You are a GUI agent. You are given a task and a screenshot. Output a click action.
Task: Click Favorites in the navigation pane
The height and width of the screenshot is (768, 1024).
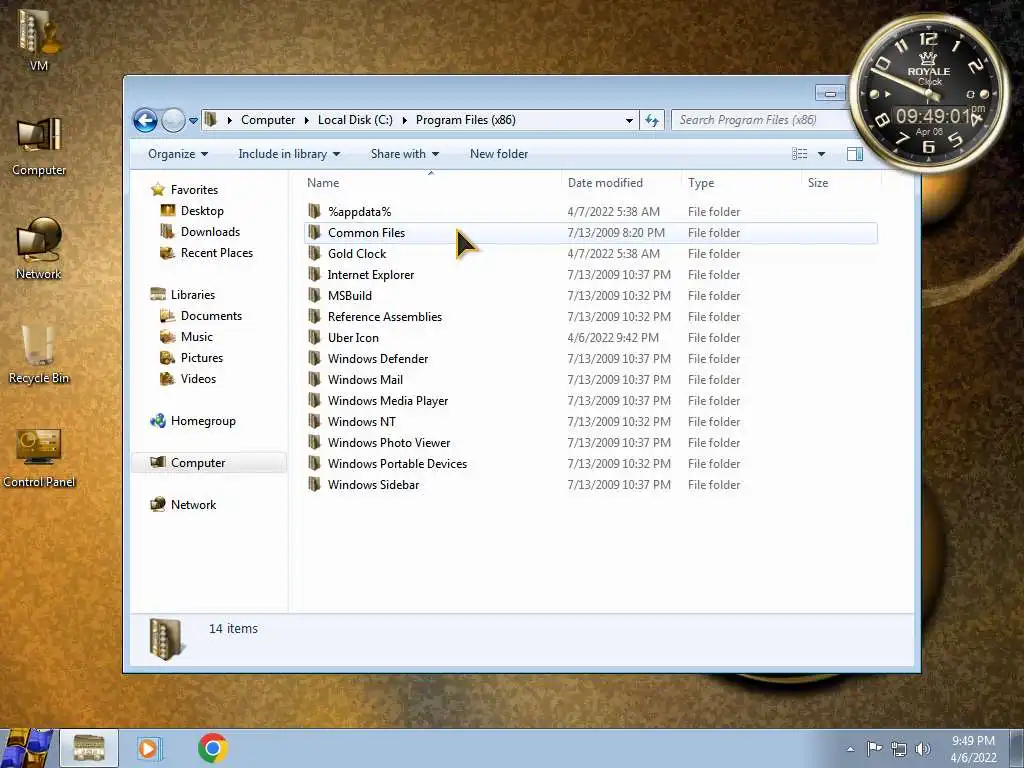point(194,190)
